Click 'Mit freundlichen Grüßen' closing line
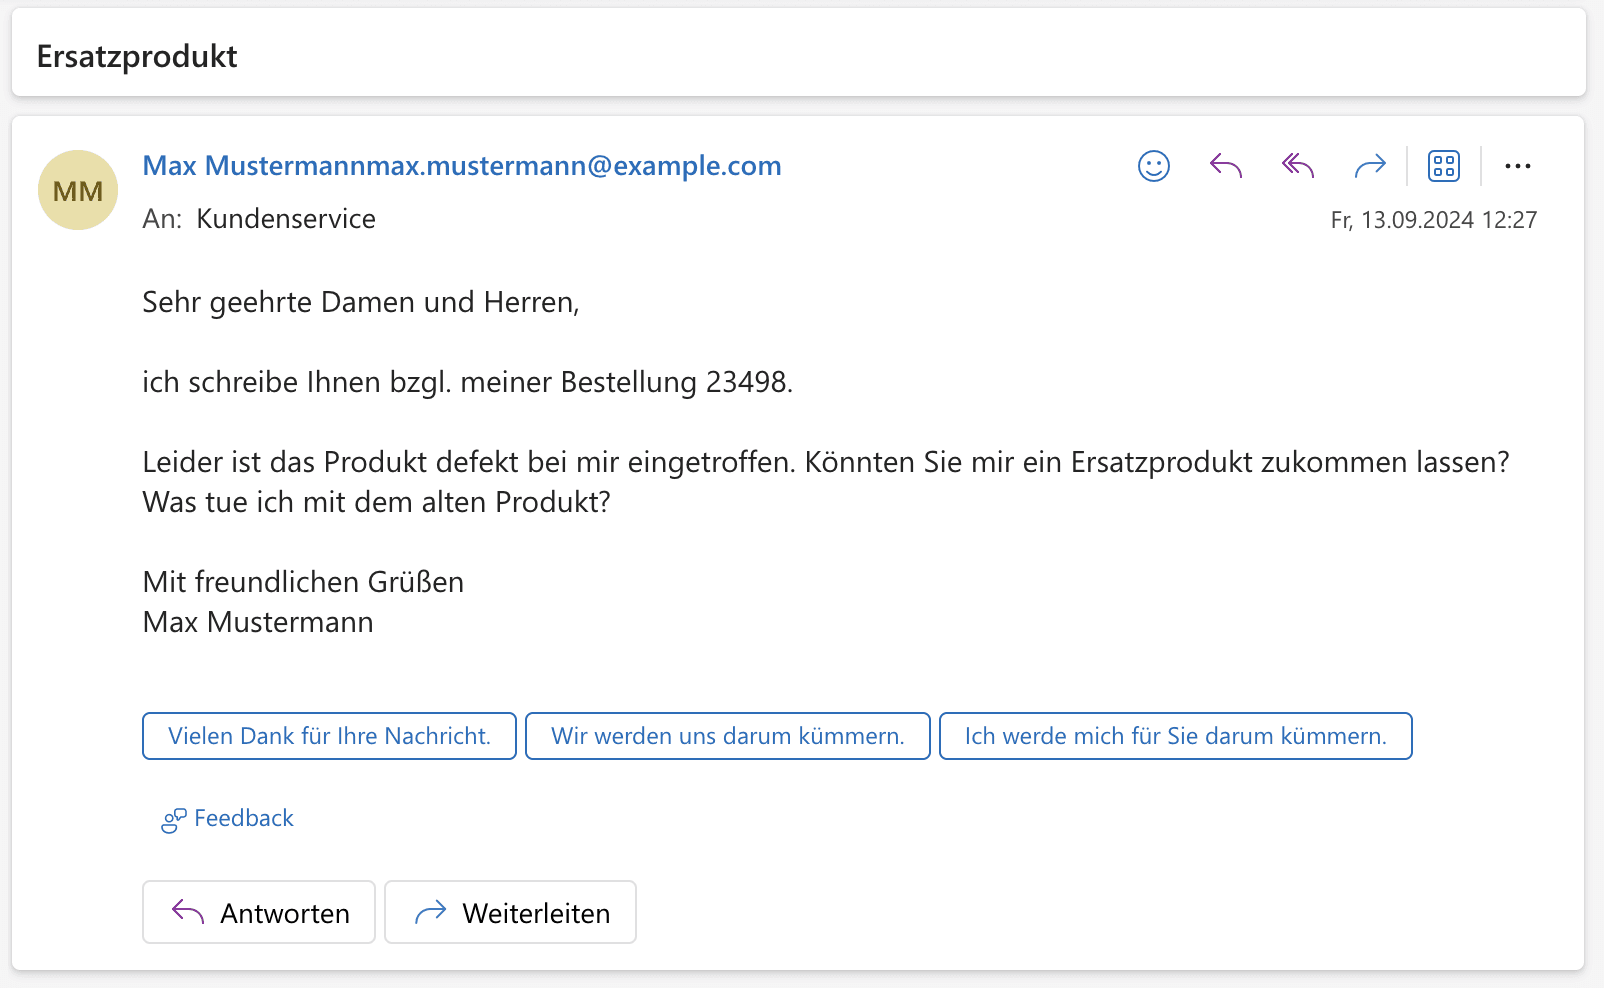Screen dimensions: 1604x988 pyautogui.click(x=303, y=582)
